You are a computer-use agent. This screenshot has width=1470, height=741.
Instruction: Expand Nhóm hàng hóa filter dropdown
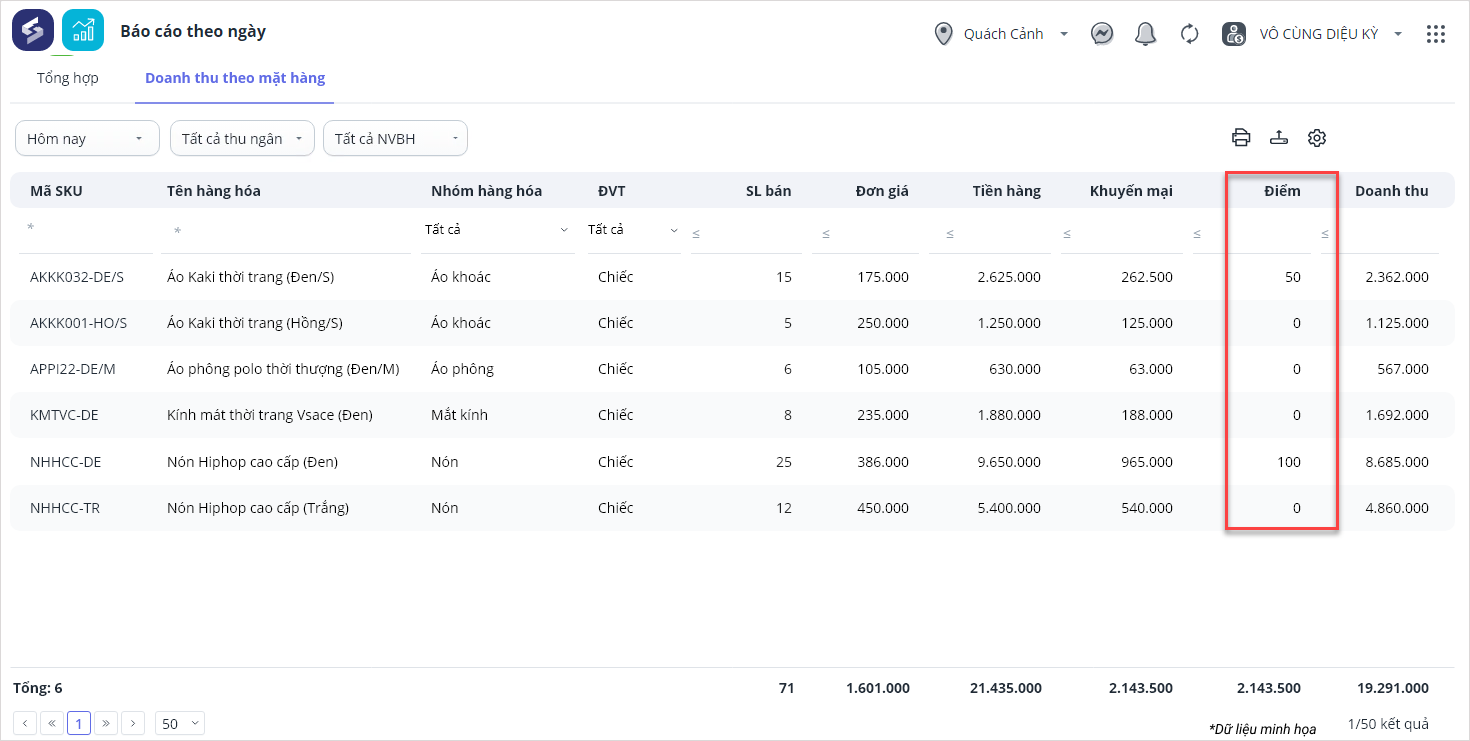click(496, 230)
